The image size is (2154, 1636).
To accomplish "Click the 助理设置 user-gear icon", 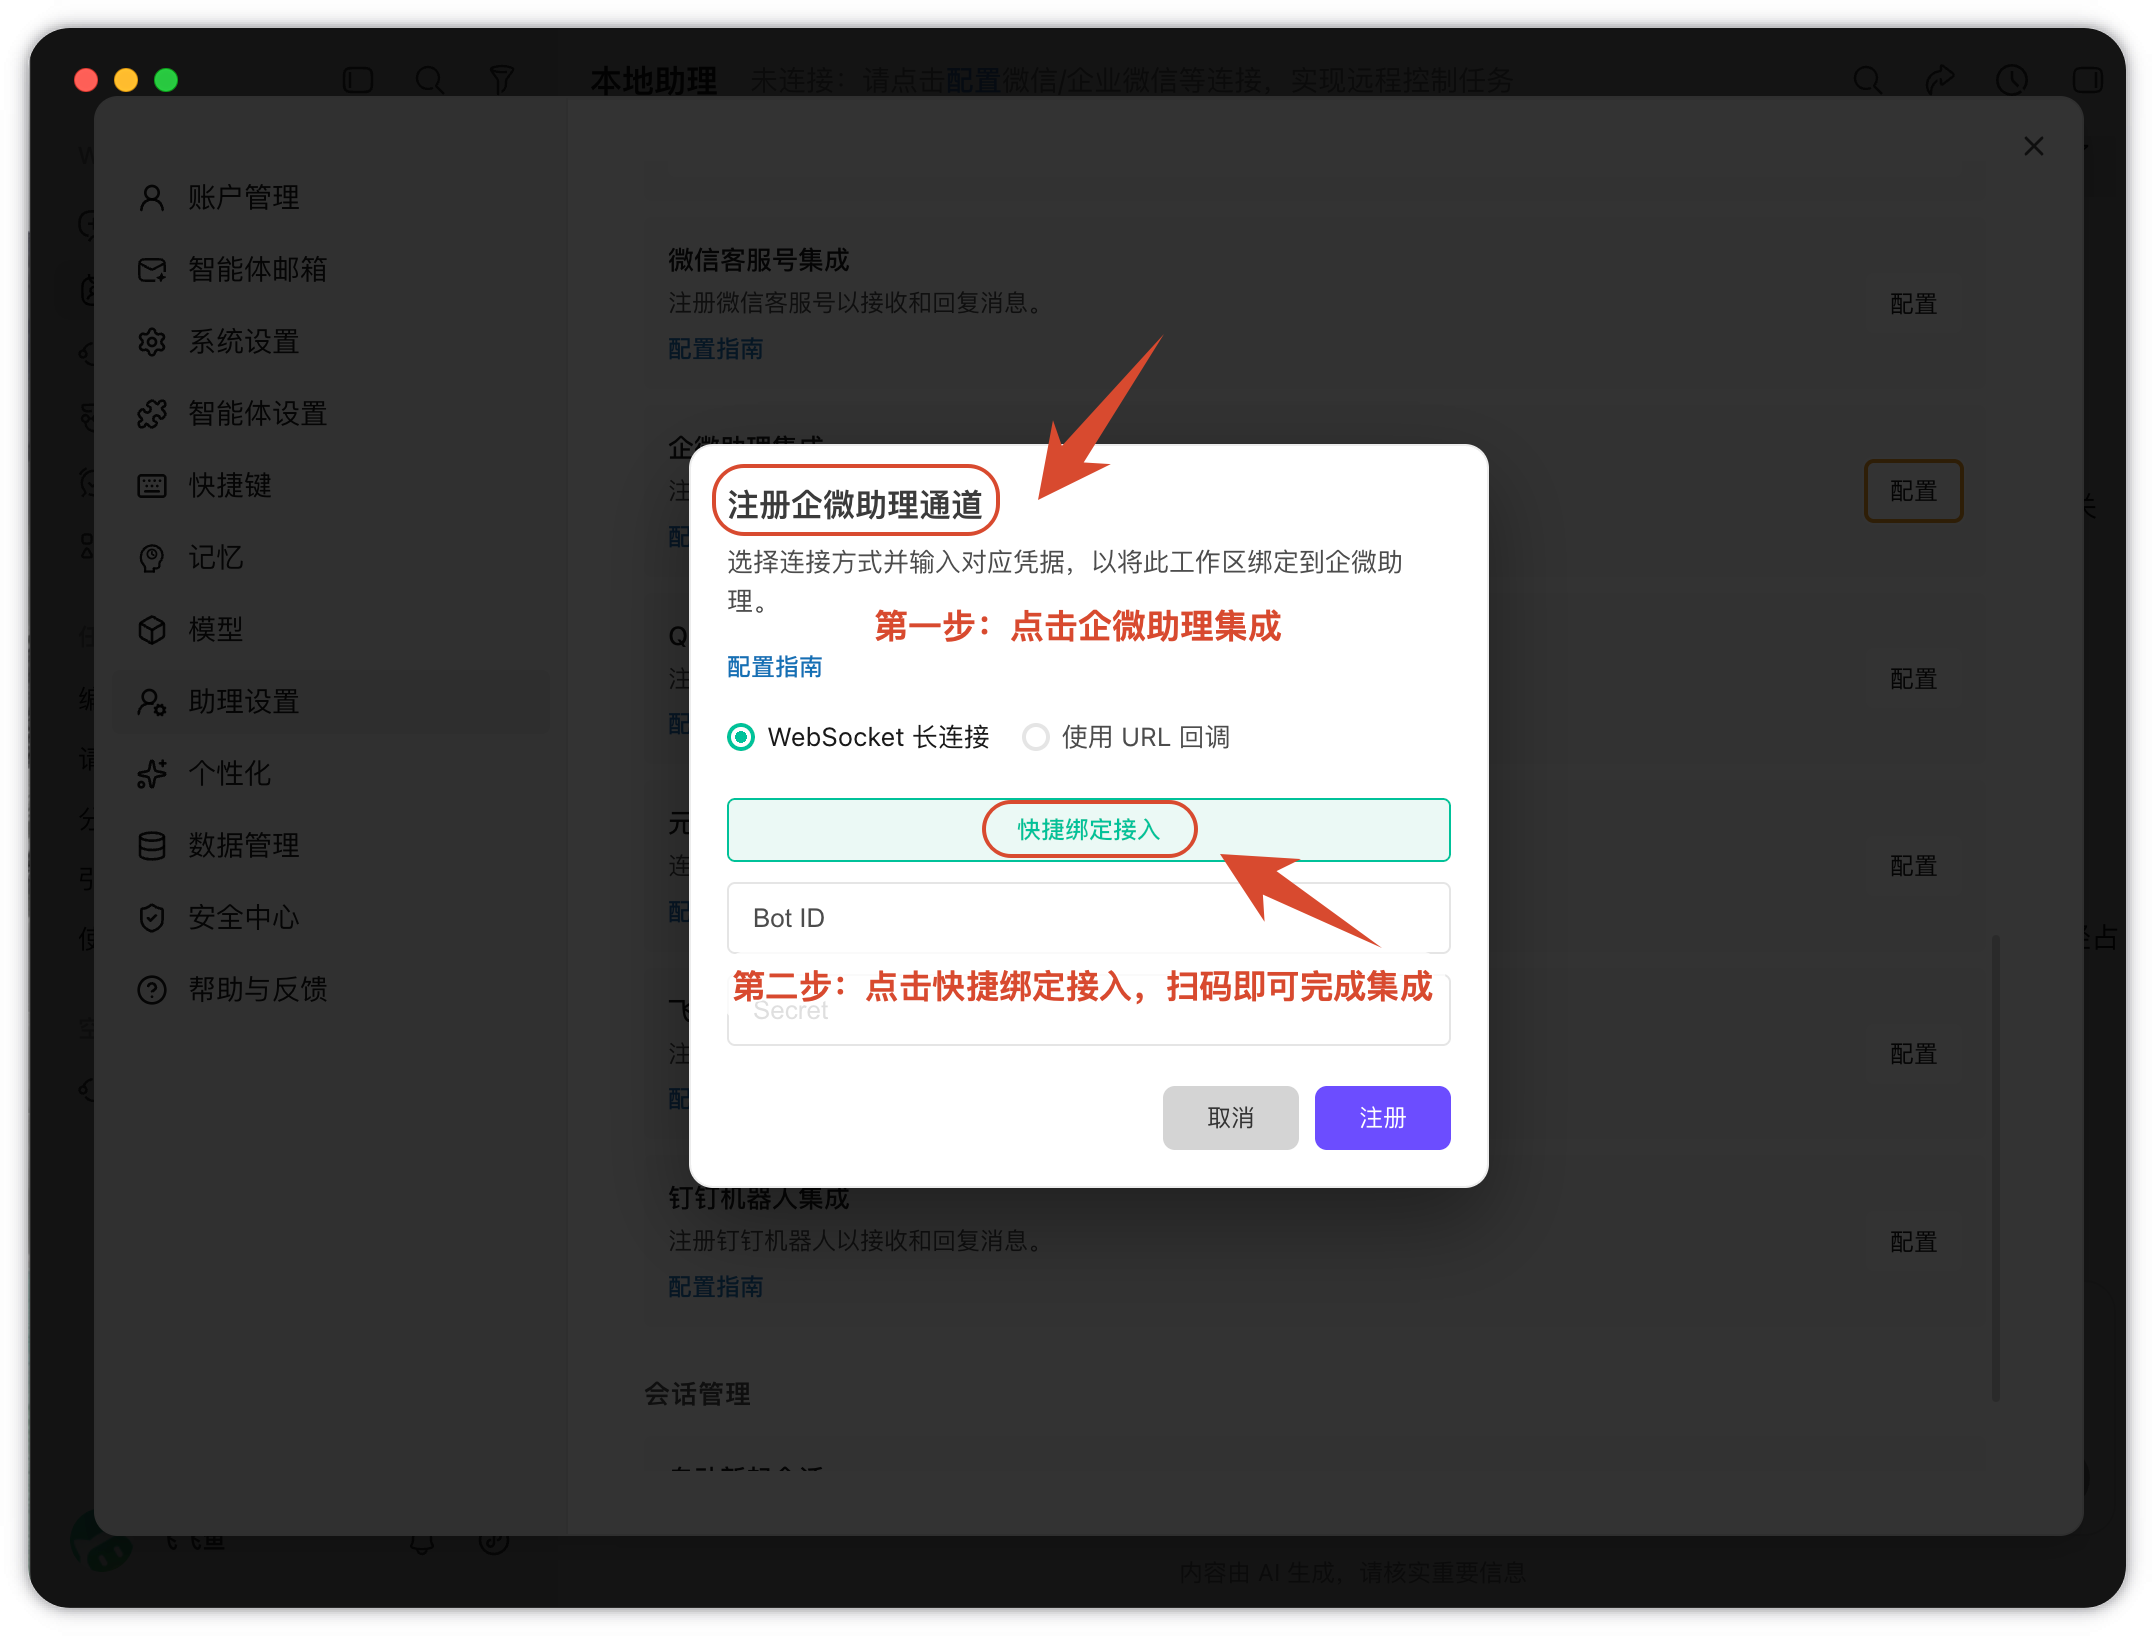I will click(152, 702).
